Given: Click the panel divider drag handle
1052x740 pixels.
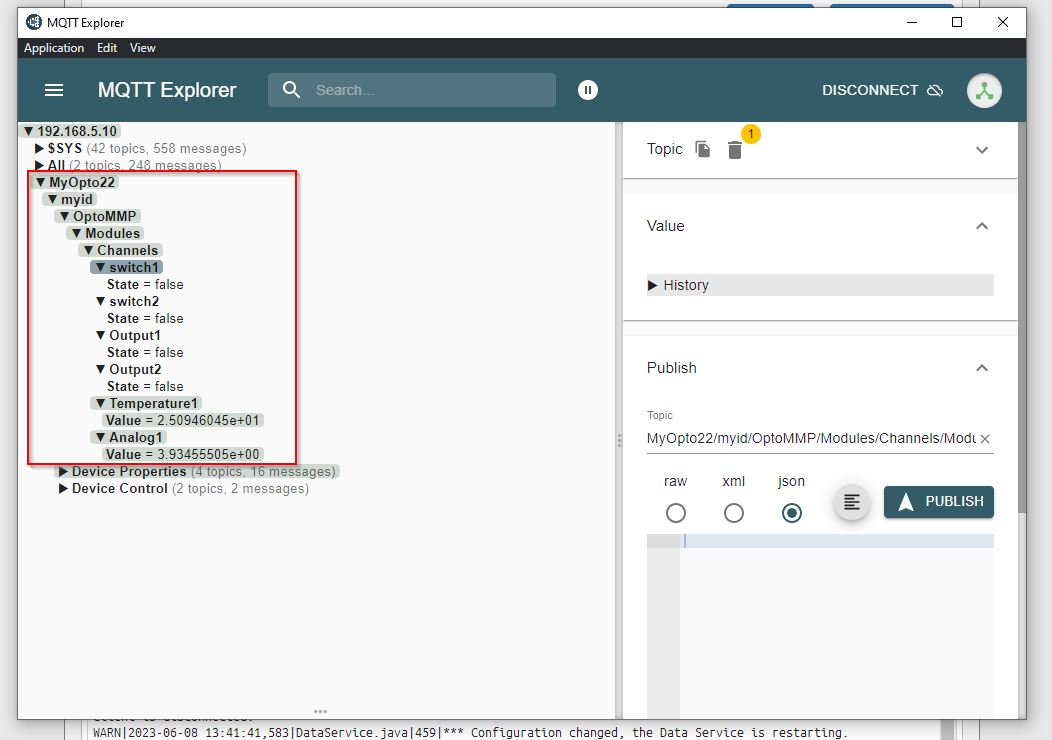Looking at the screenshot, I should [619, 440].
